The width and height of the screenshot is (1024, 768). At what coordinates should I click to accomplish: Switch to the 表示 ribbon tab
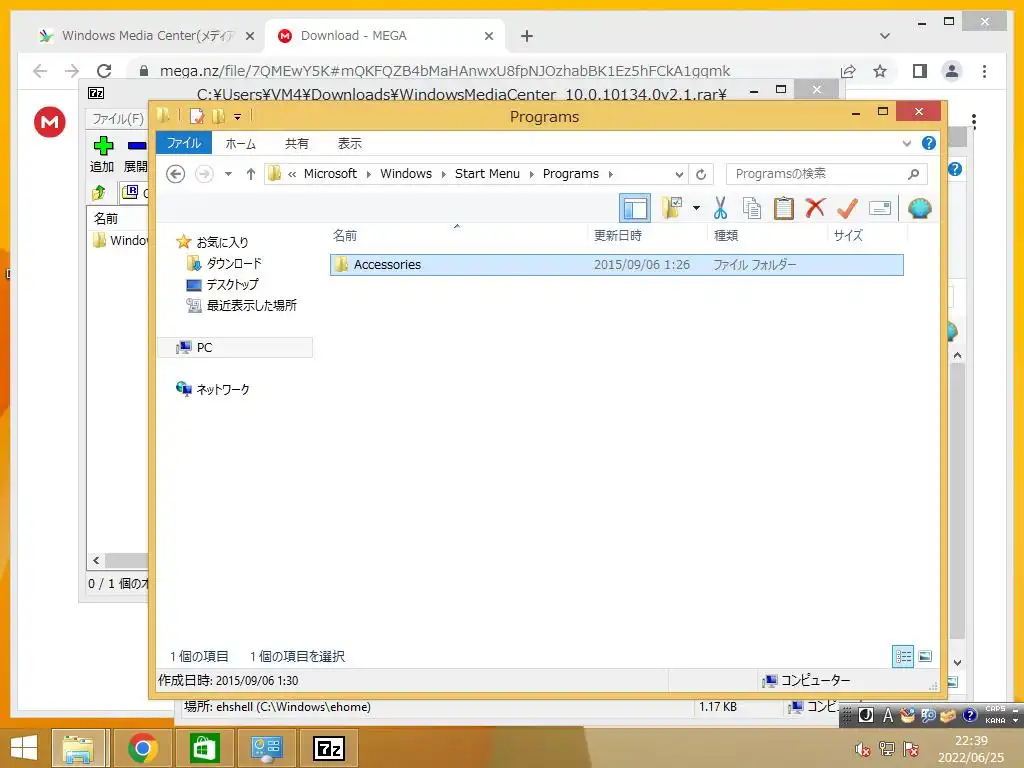click(x=349, y=144)
